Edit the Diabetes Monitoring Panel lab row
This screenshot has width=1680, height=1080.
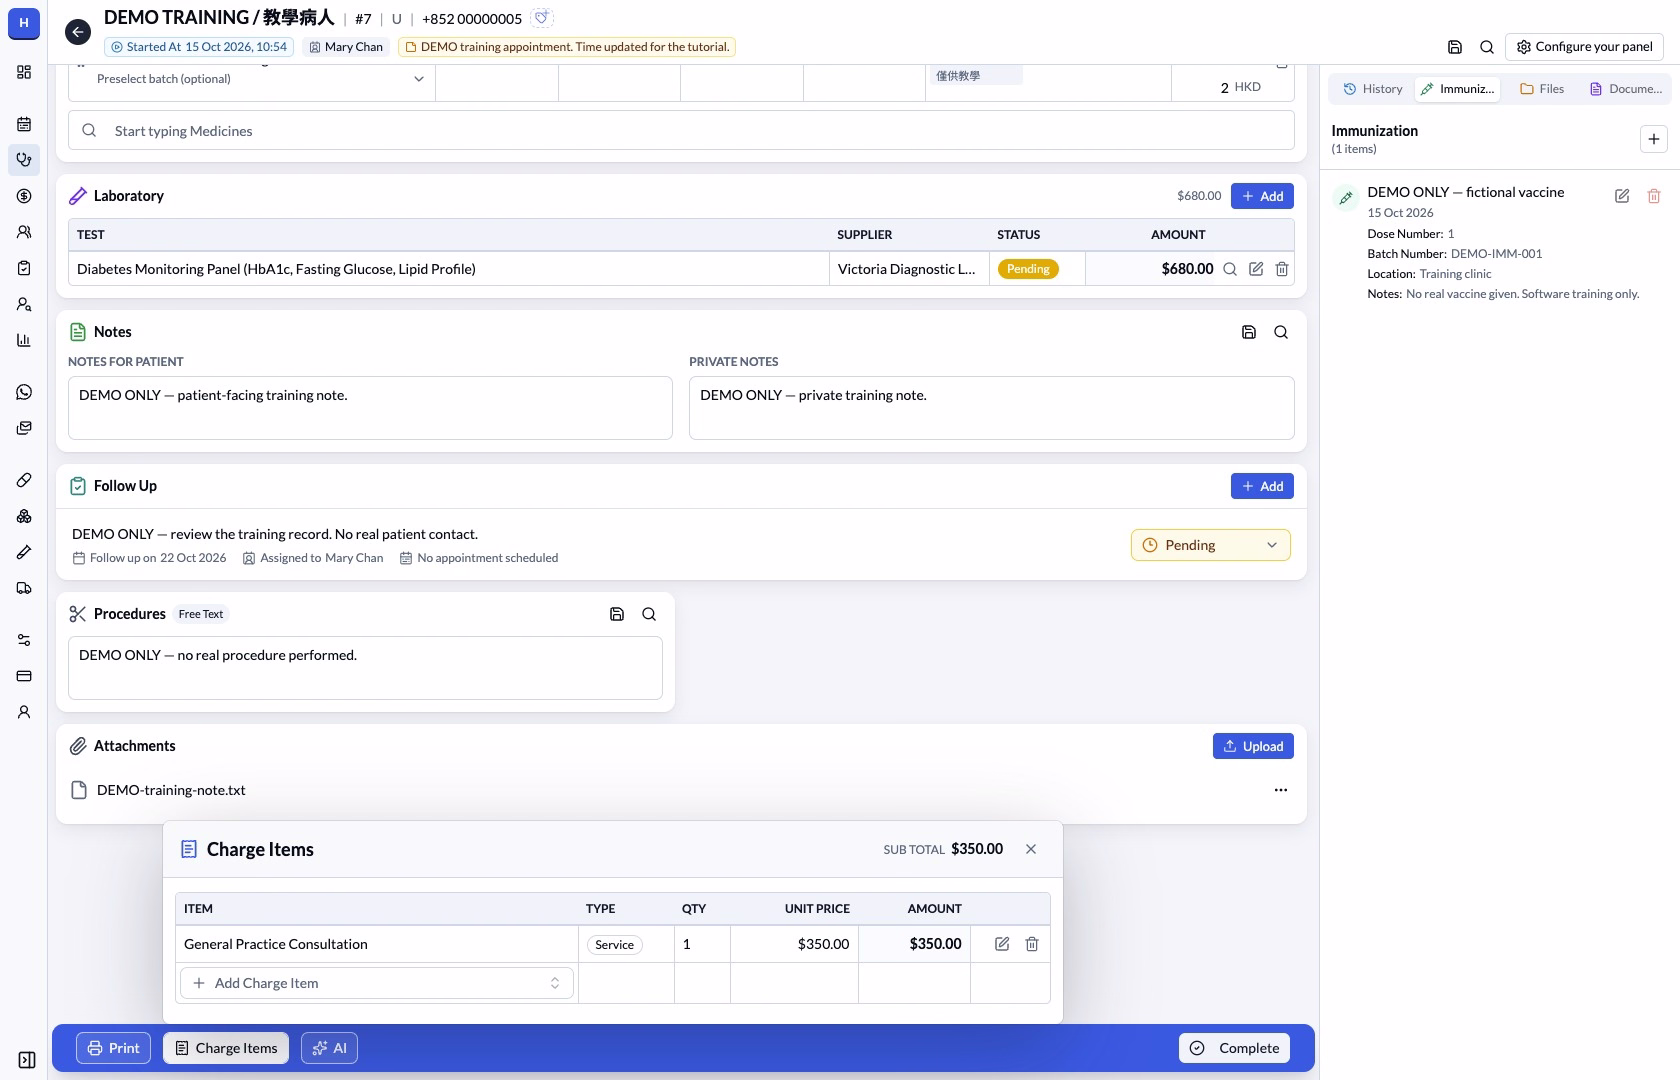tap(1256, 269)
